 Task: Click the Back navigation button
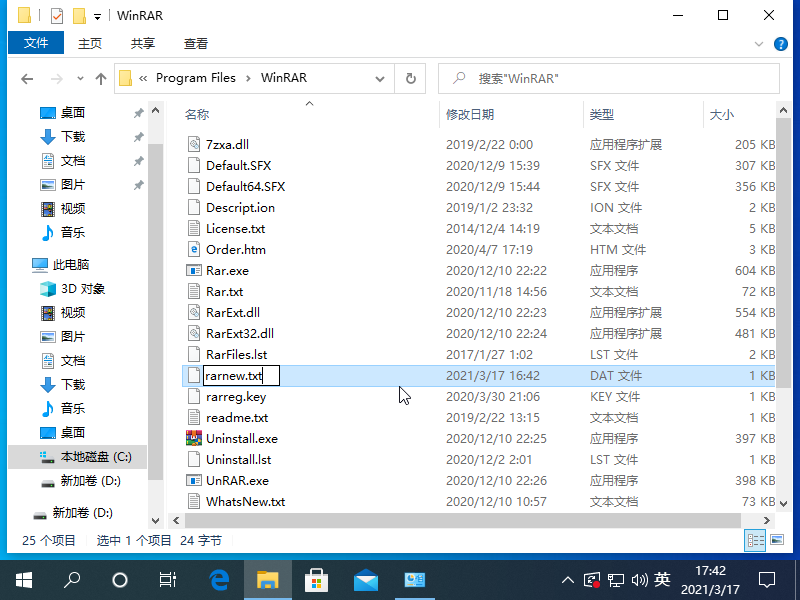coord(27,77)
